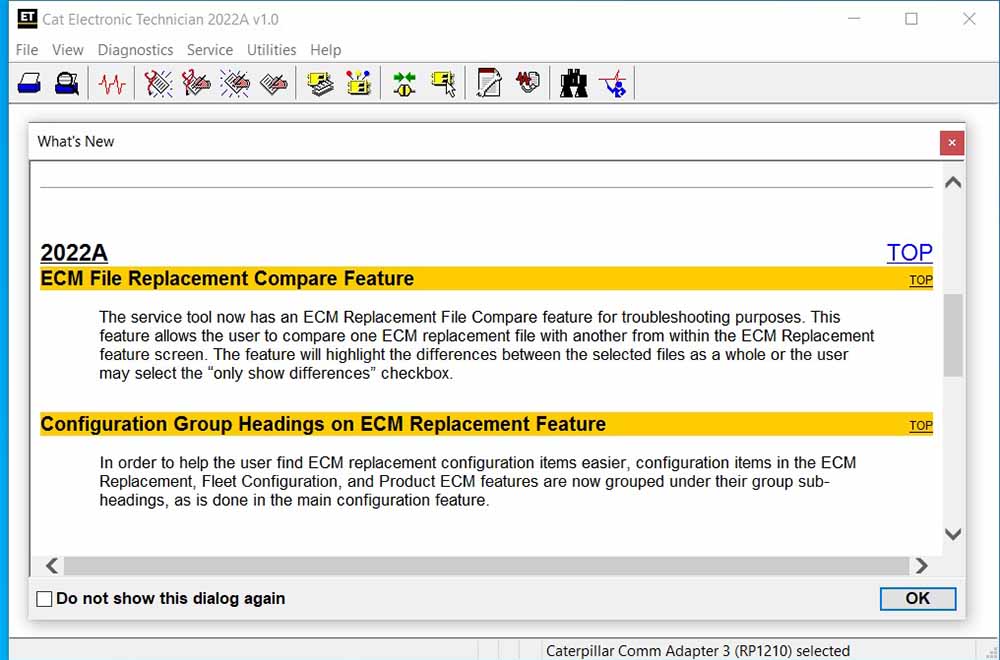Click the 'What's New' dialog title
This screenshot has height=660, width=1000.
coord(76,142)
